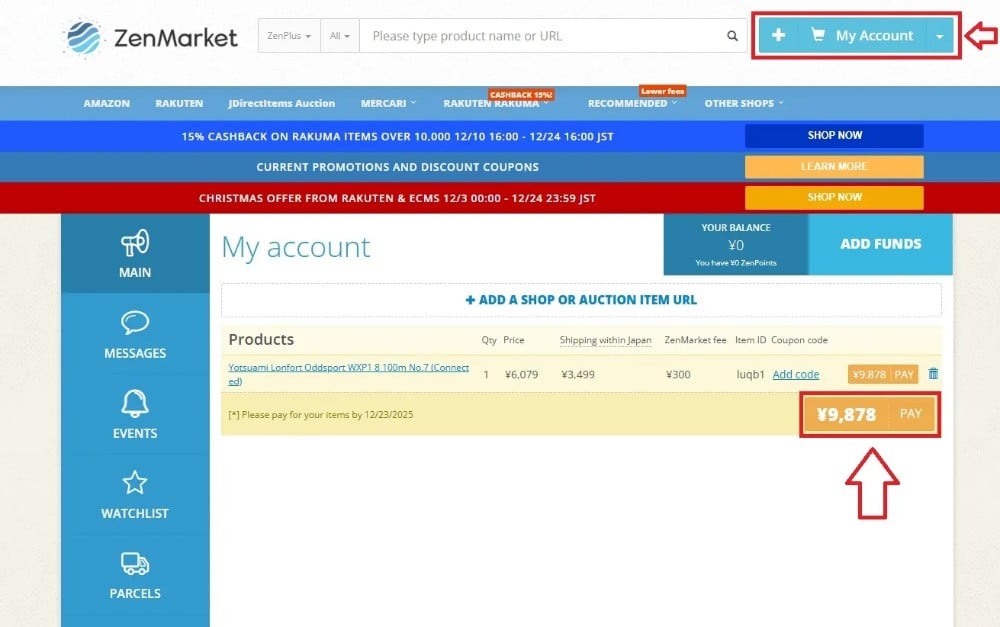
Task: Click the plus button beside My Account
Action: tap(778, 35)
